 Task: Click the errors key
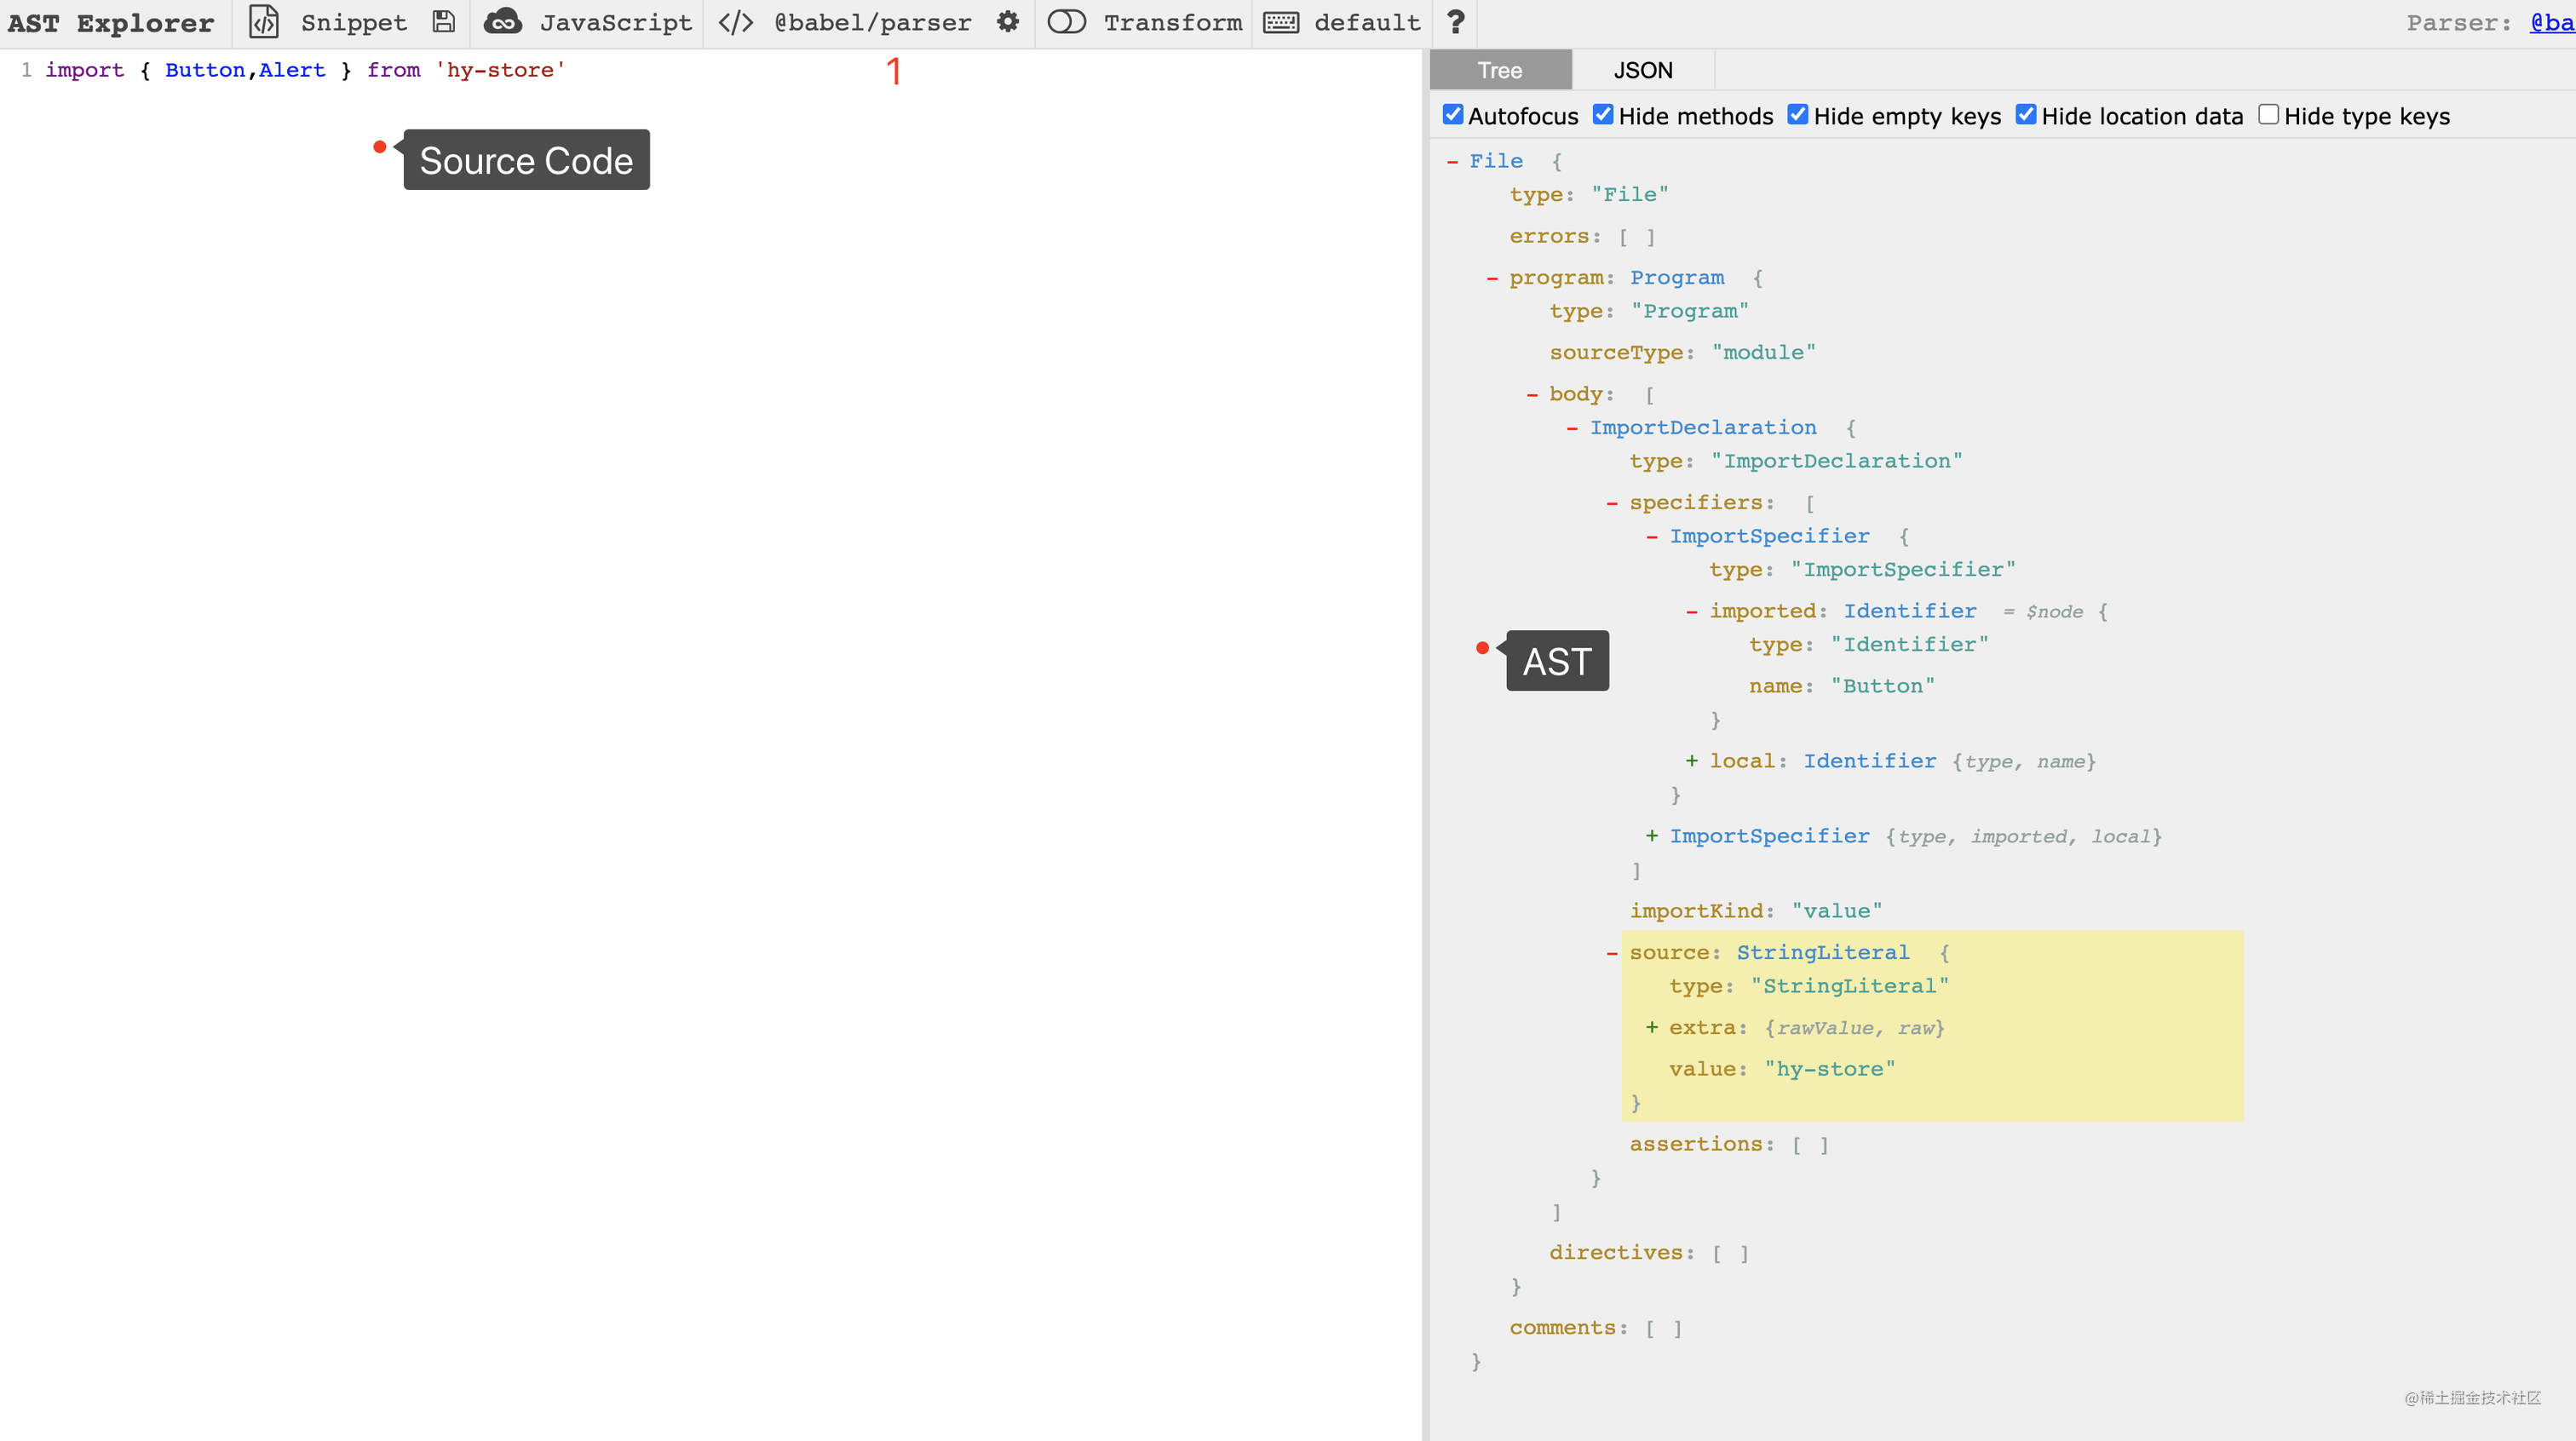tap(1550, 237)
